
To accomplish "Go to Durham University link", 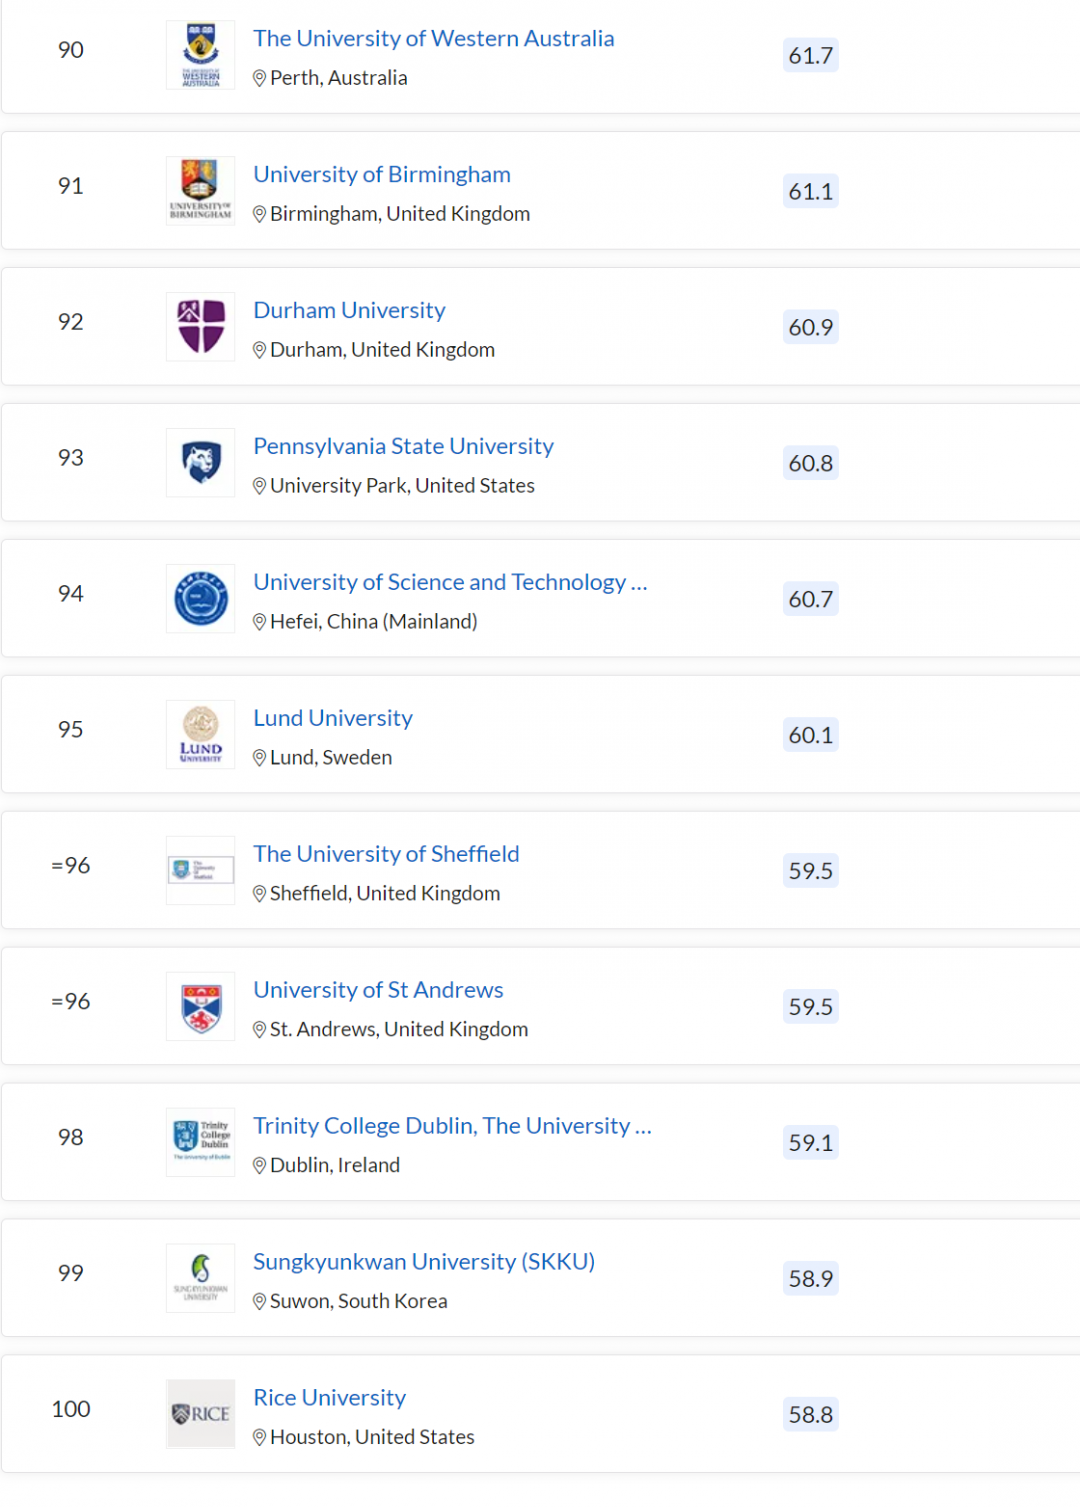I will (349, 310).
